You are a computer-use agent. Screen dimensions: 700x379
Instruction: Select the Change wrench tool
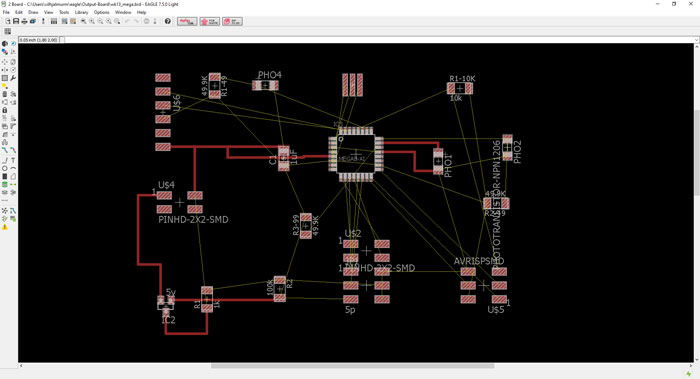coord(13,78)
